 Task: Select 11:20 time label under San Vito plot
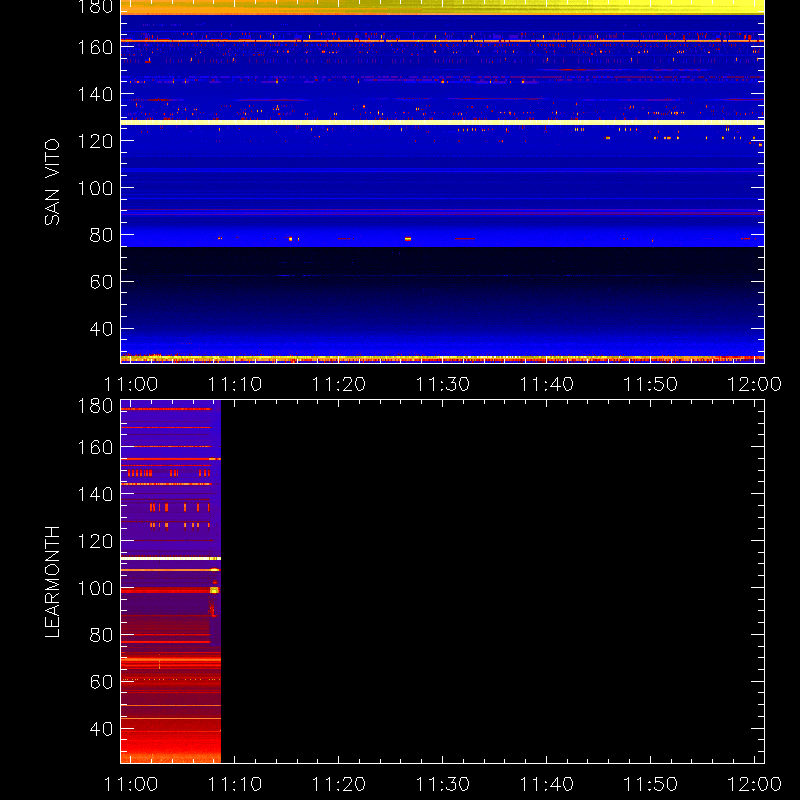[x=339, y=384]
